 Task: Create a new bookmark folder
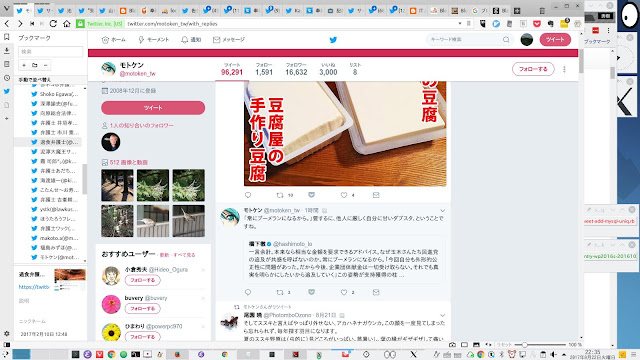pyautogui.click(x=35, y=65)
